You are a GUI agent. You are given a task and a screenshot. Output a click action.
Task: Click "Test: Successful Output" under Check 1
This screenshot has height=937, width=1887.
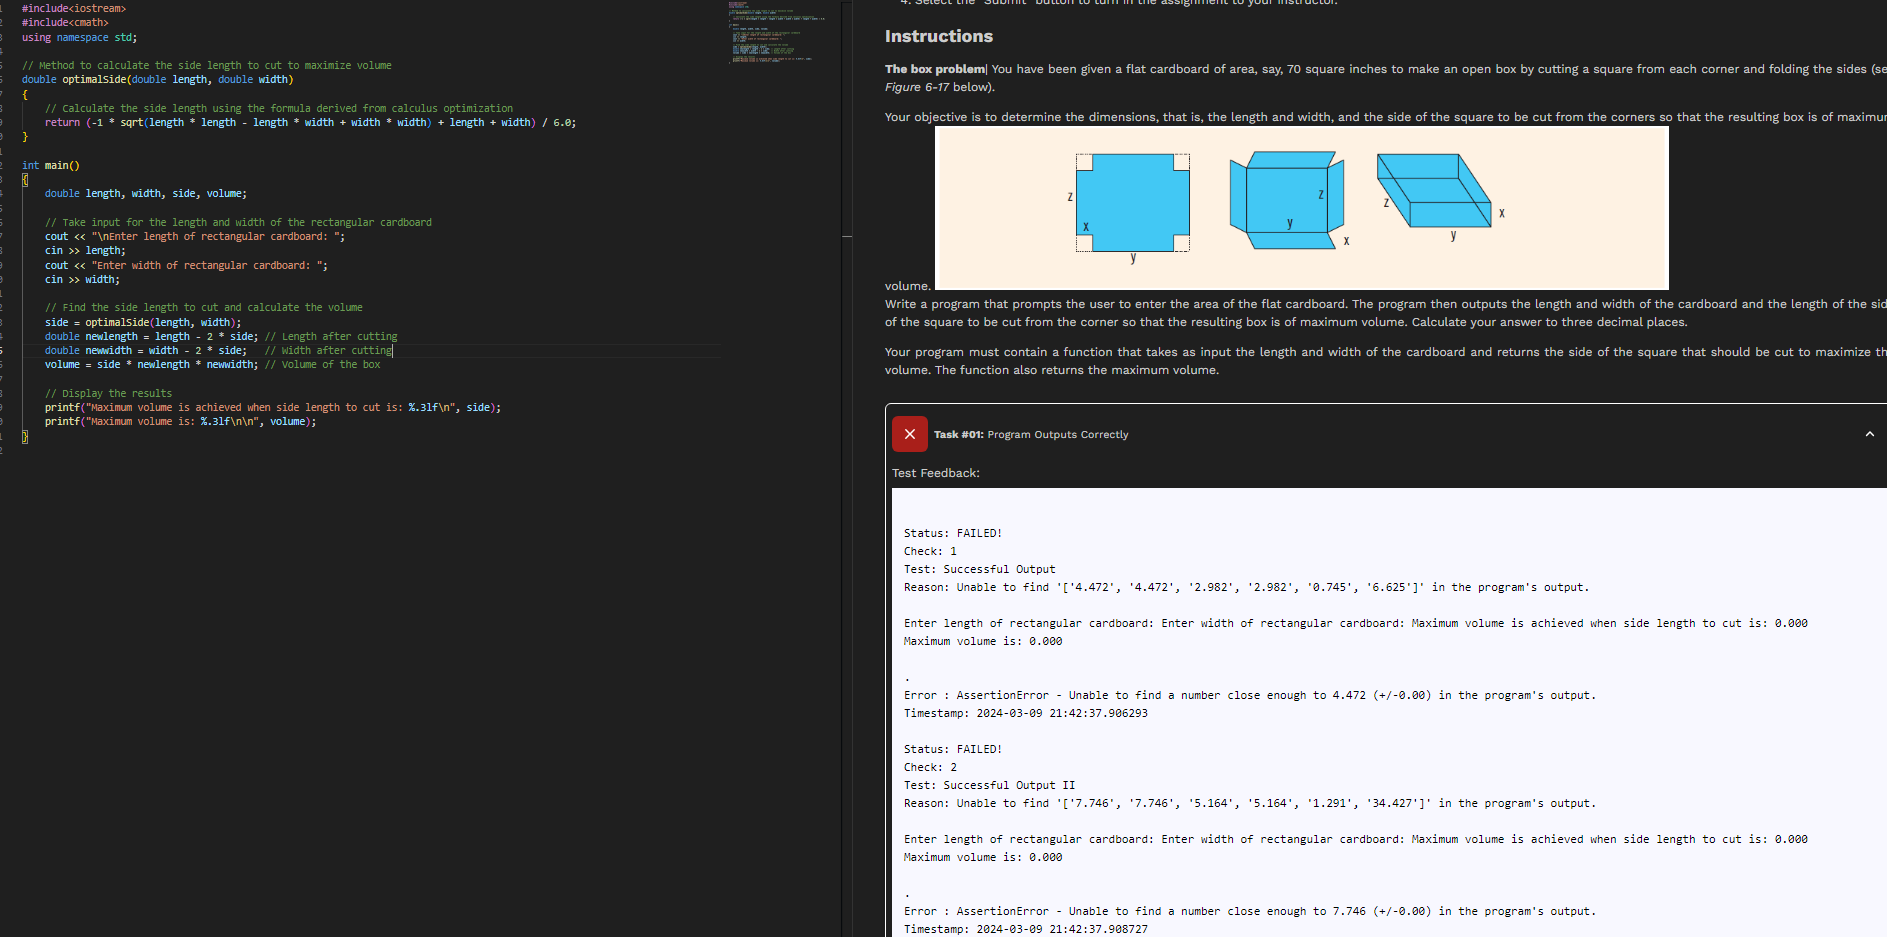click(x=980, y=569)
